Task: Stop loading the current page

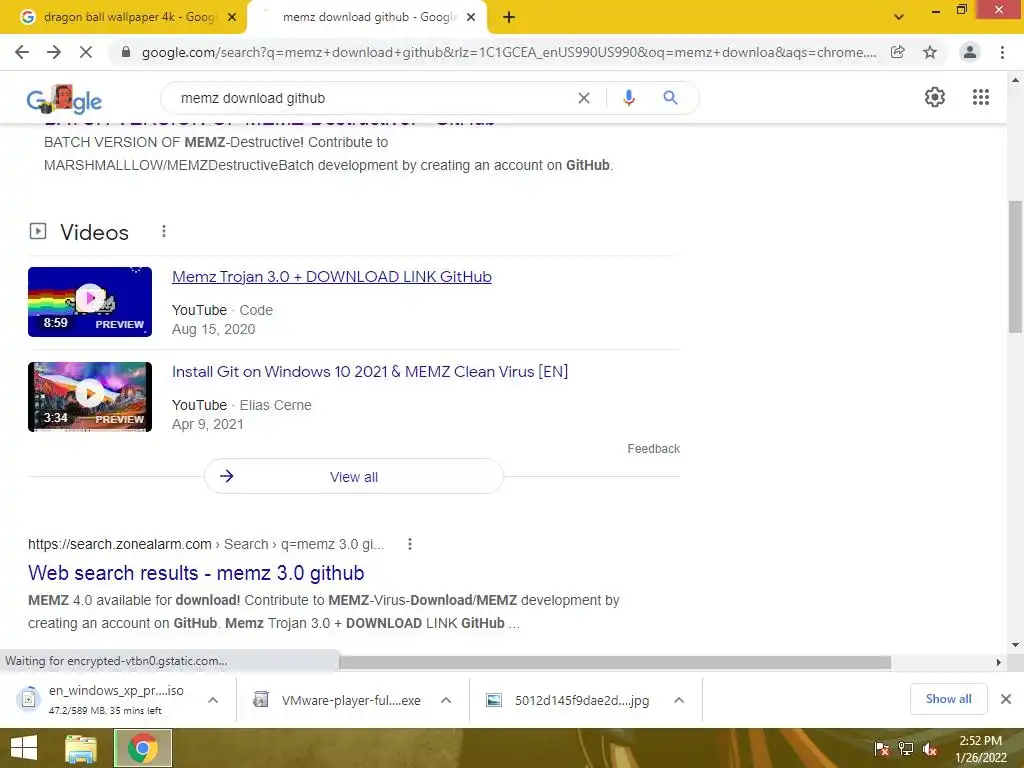Action: [x=86, y=52]
